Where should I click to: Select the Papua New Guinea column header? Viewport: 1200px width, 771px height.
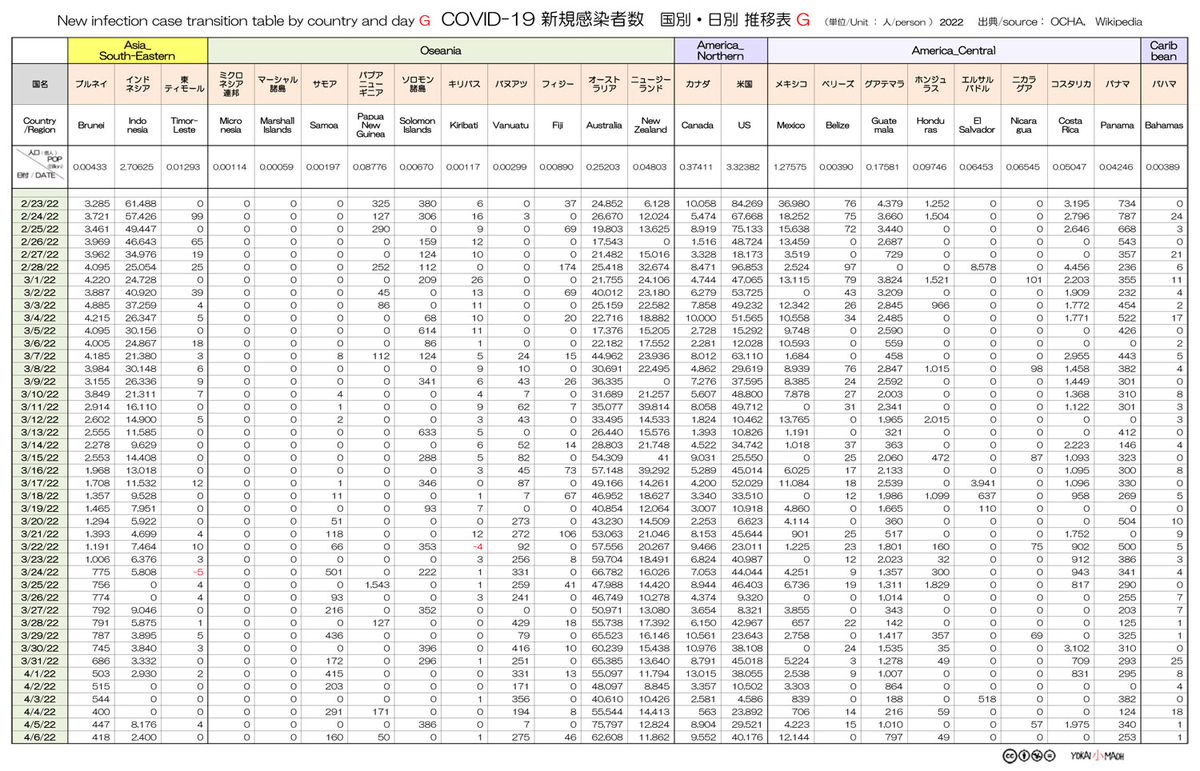[x=372, y=126]
